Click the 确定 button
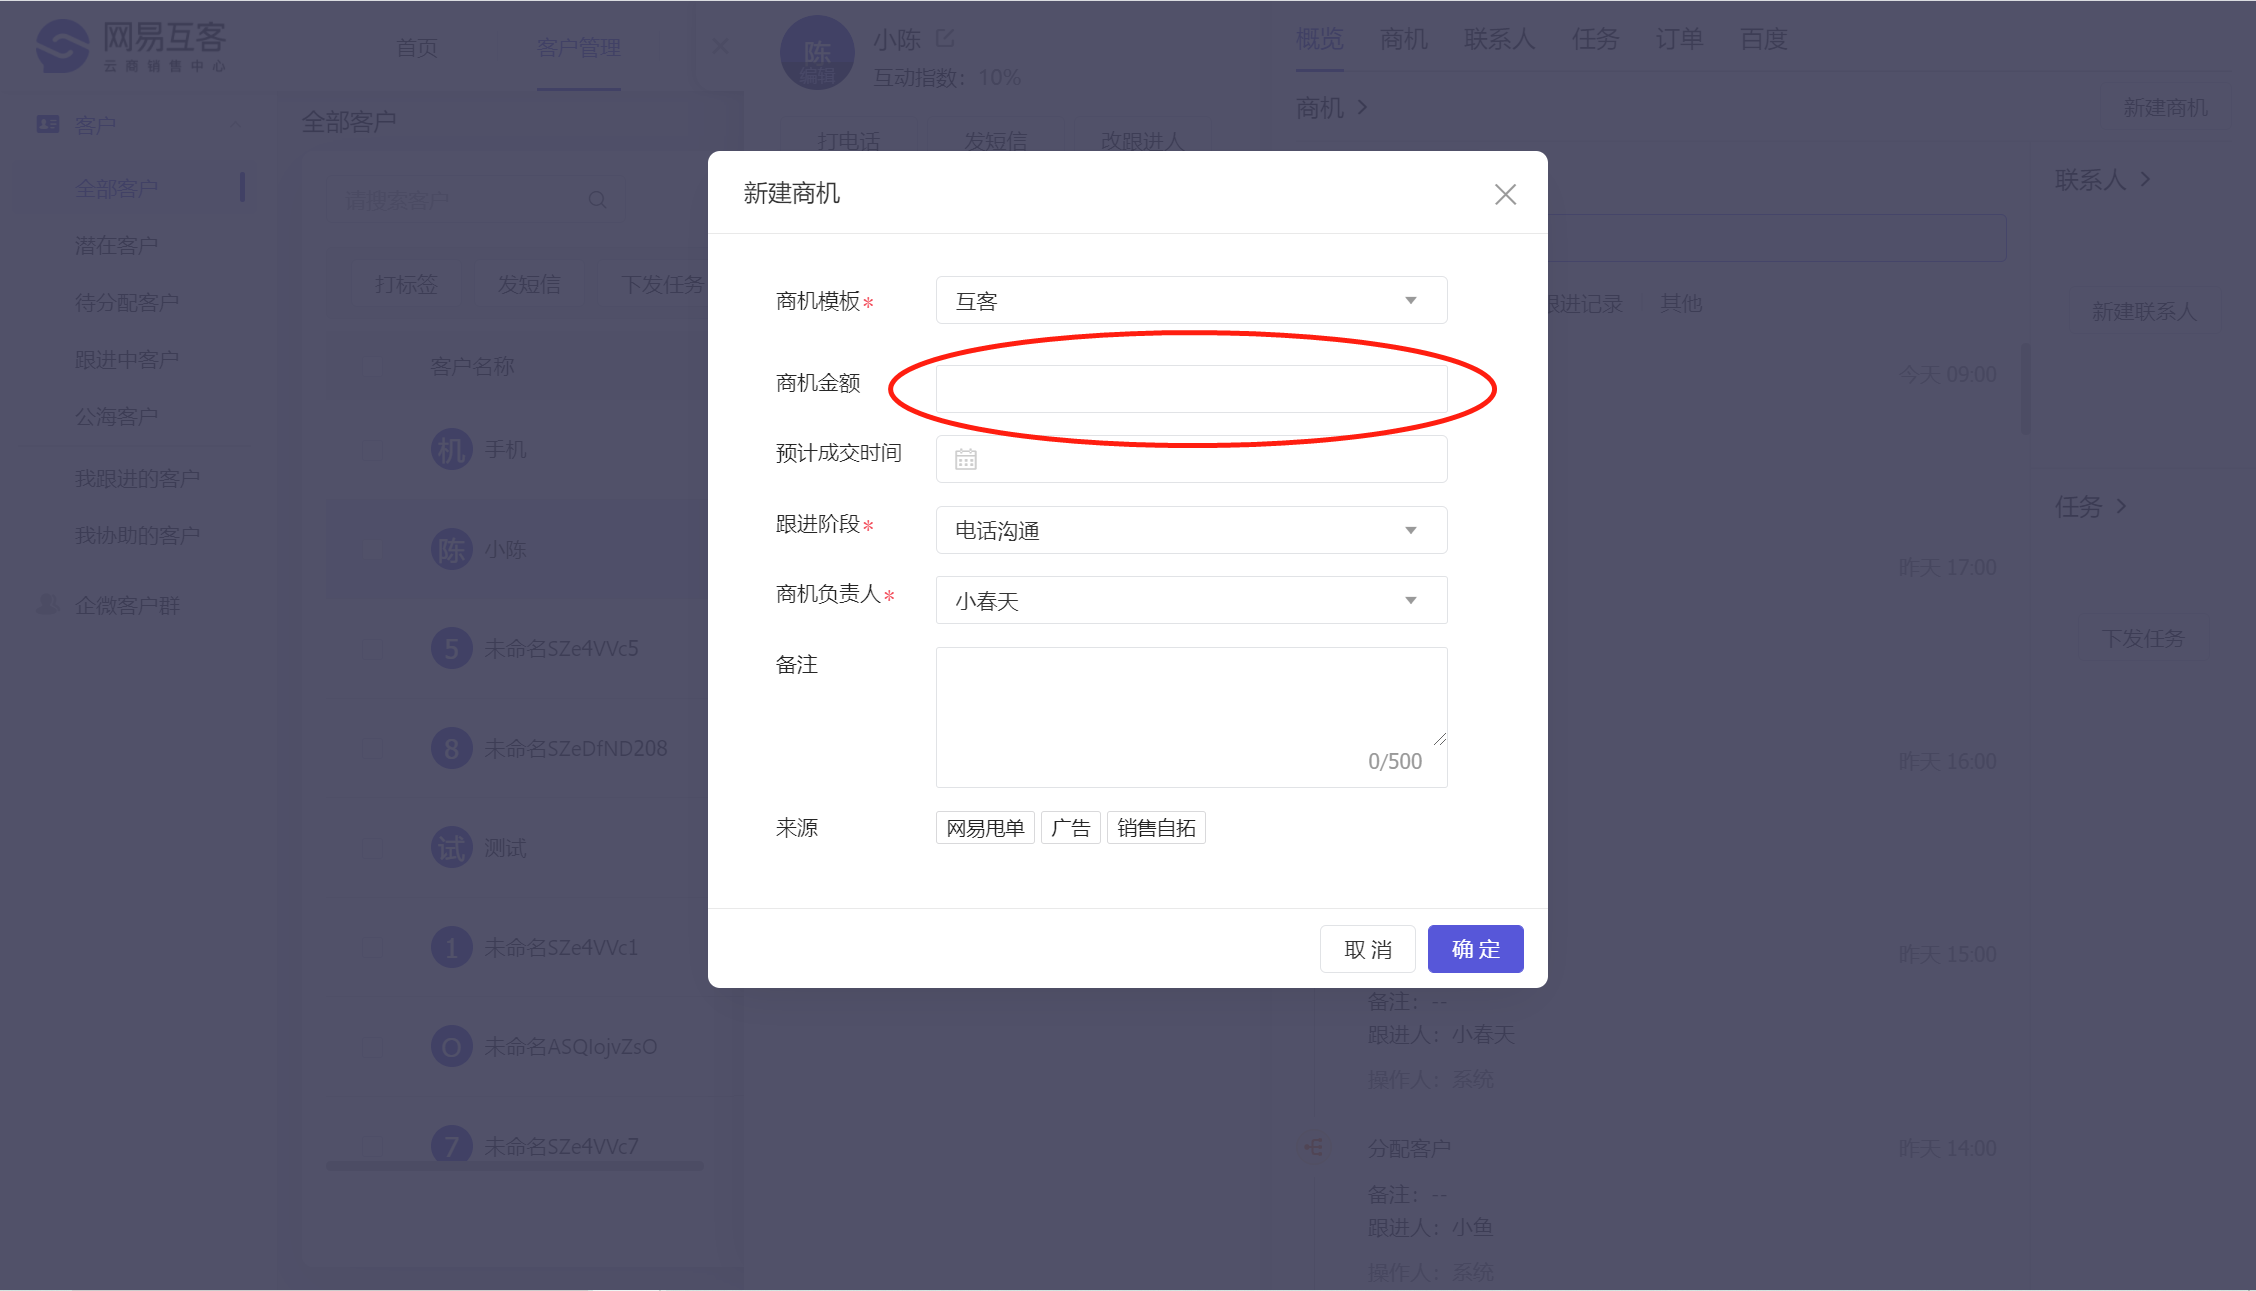The height and width of the screenshot is (1291, 2256). pyautogui.click(x=1475, y=949)
